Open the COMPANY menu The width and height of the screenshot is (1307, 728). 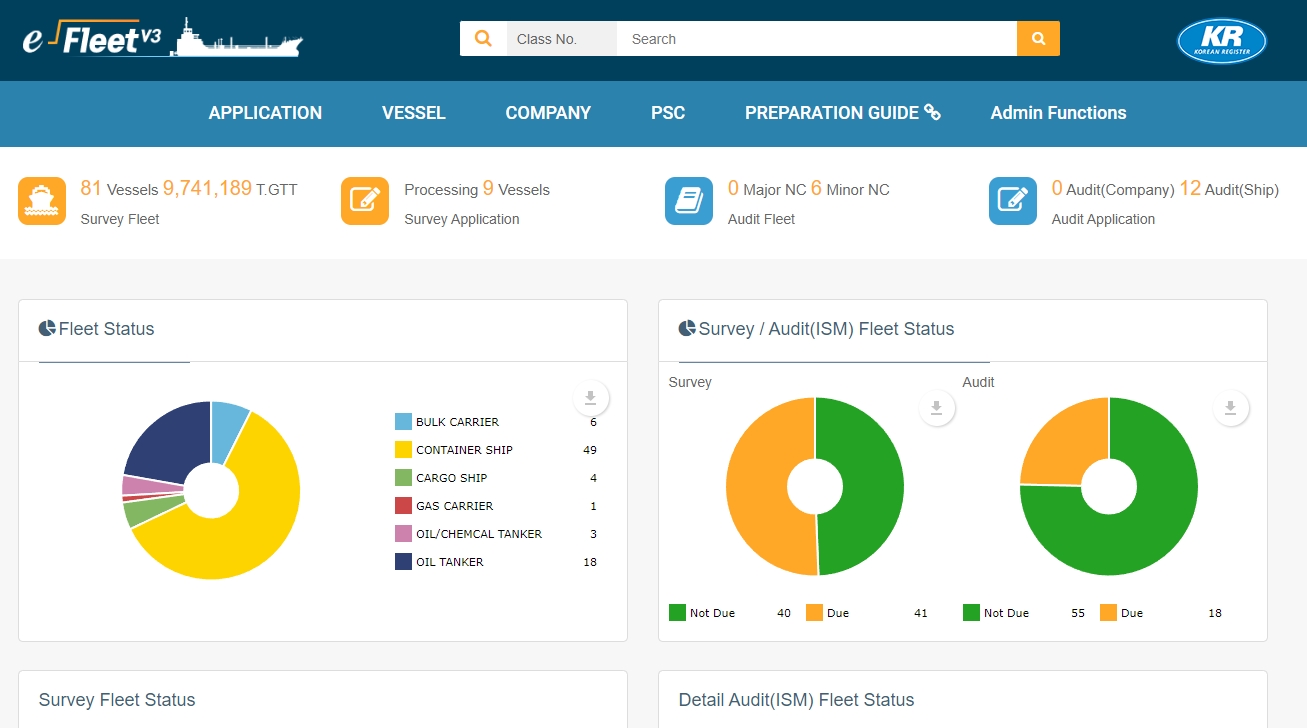(548, 113)
